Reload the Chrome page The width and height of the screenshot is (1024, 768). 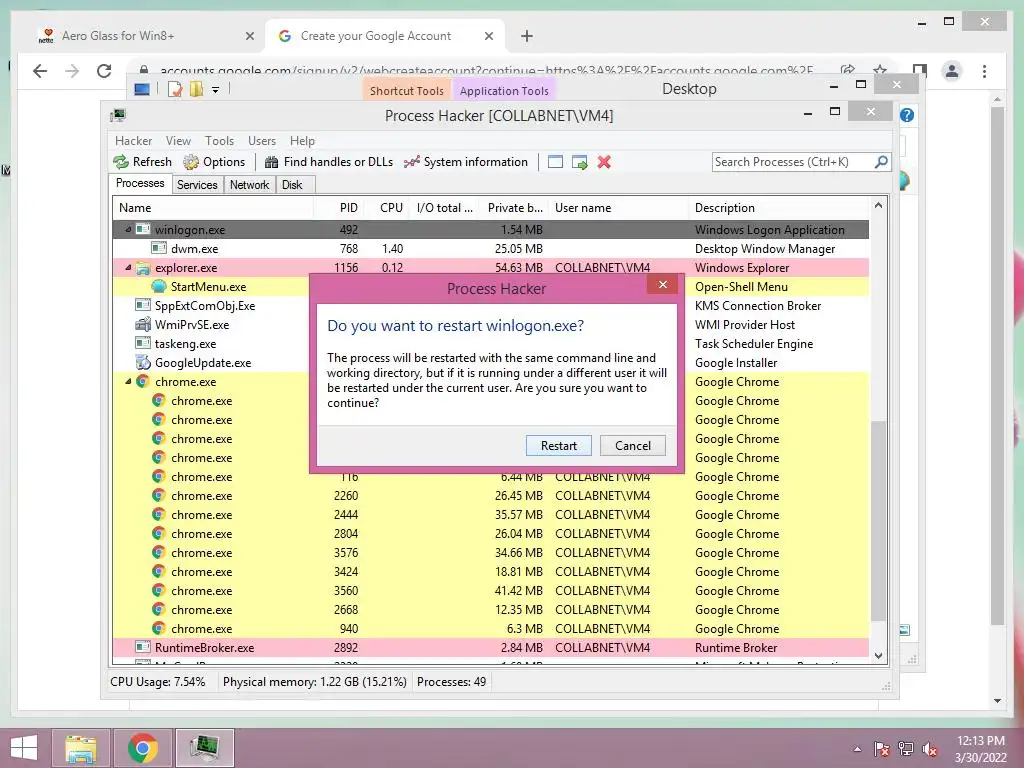pyautogui.click(x=104, y=71)
